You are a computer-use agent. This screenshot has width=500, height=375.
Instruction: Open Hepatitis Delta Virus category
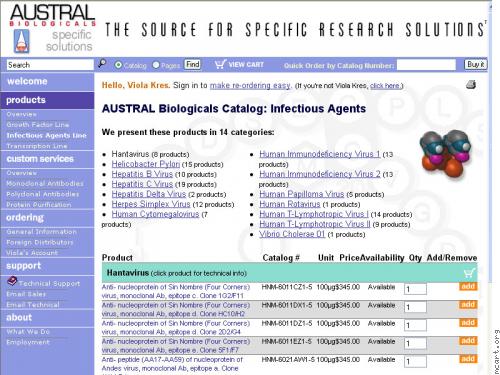pos(149,194)
